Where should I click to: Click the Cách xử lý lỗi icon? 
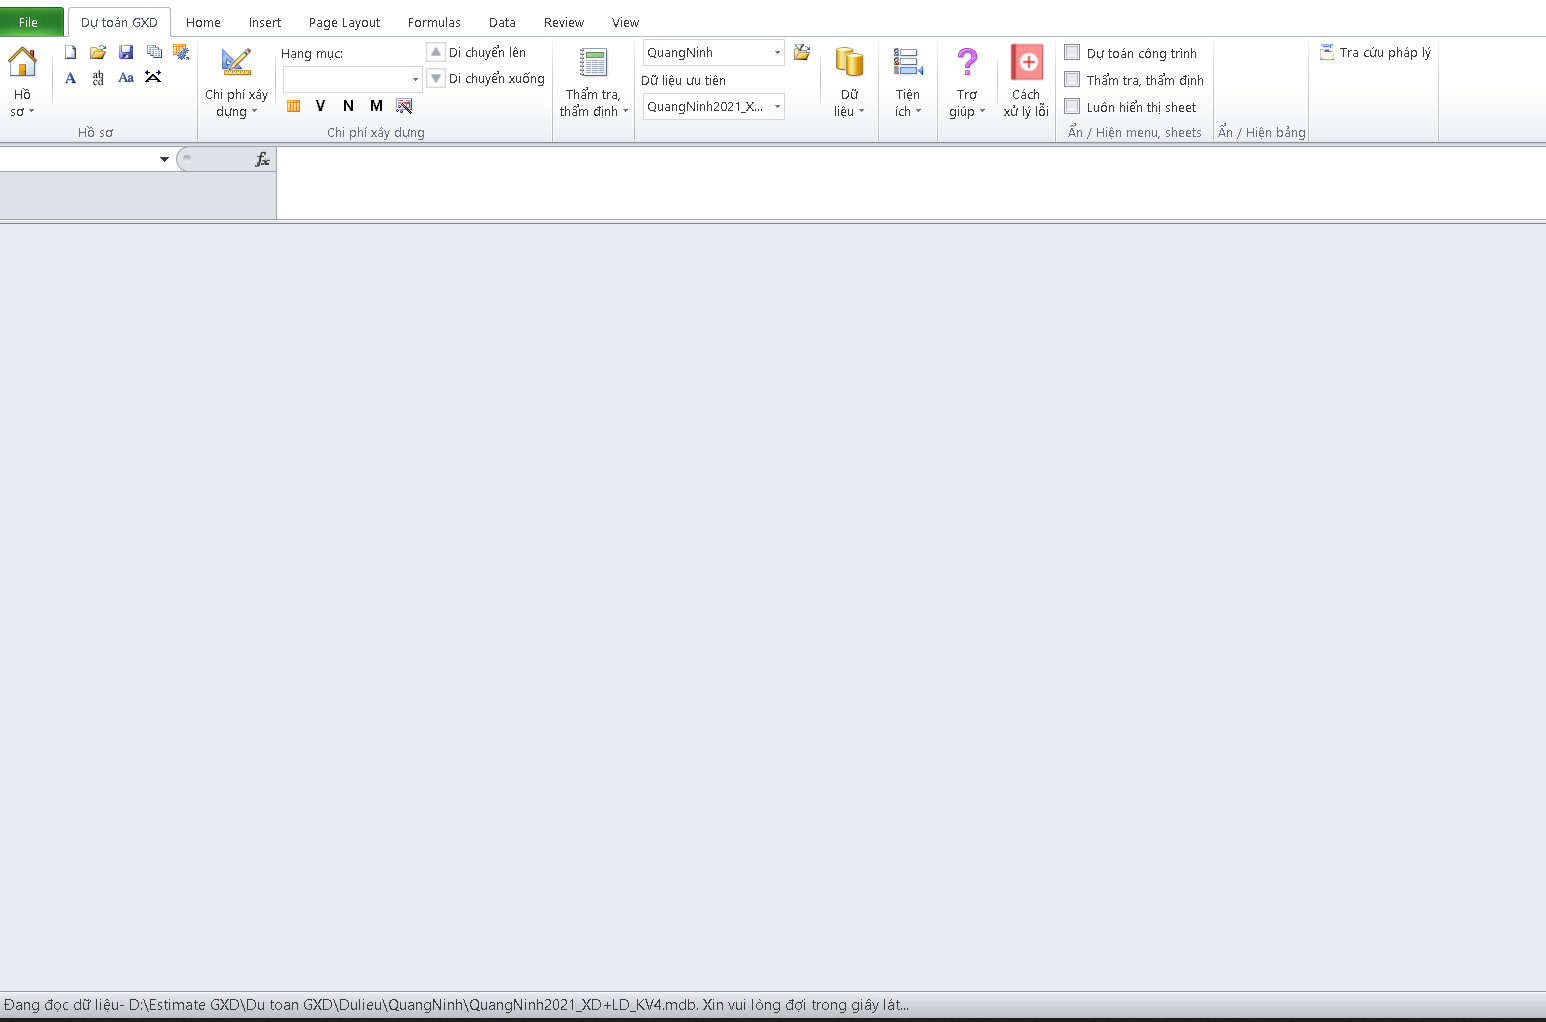(x=1026, y=64)
